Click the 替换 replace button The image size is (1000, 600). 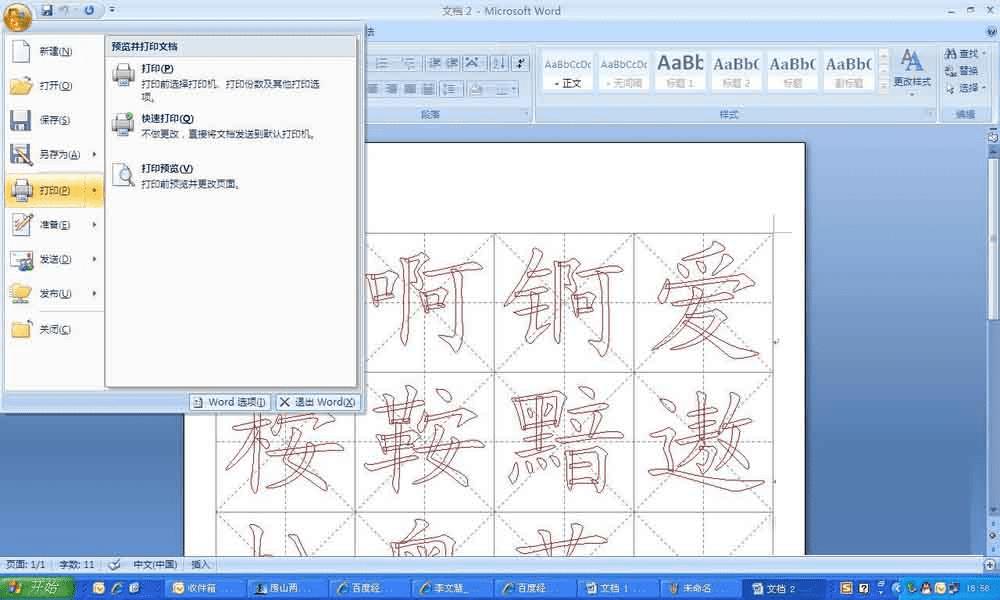click(x=962, y=71)
